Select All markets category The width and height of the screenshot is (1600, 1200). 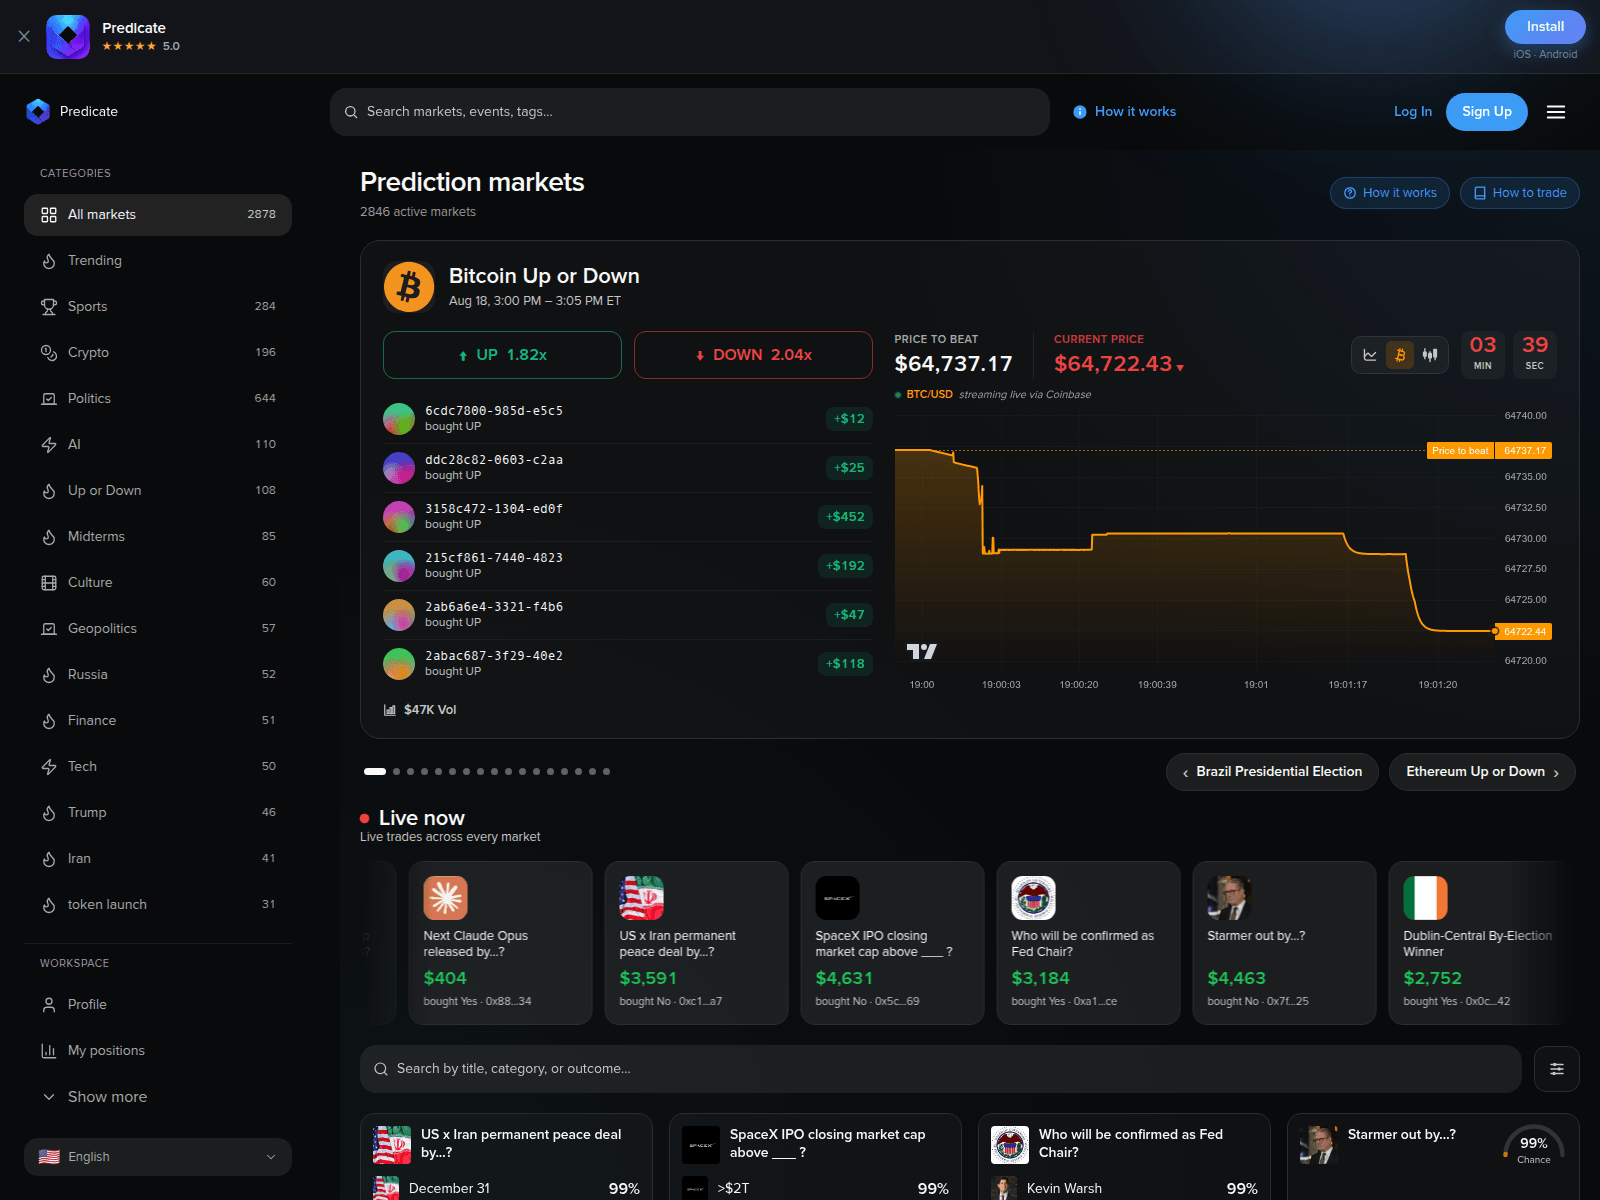(158, 215)
